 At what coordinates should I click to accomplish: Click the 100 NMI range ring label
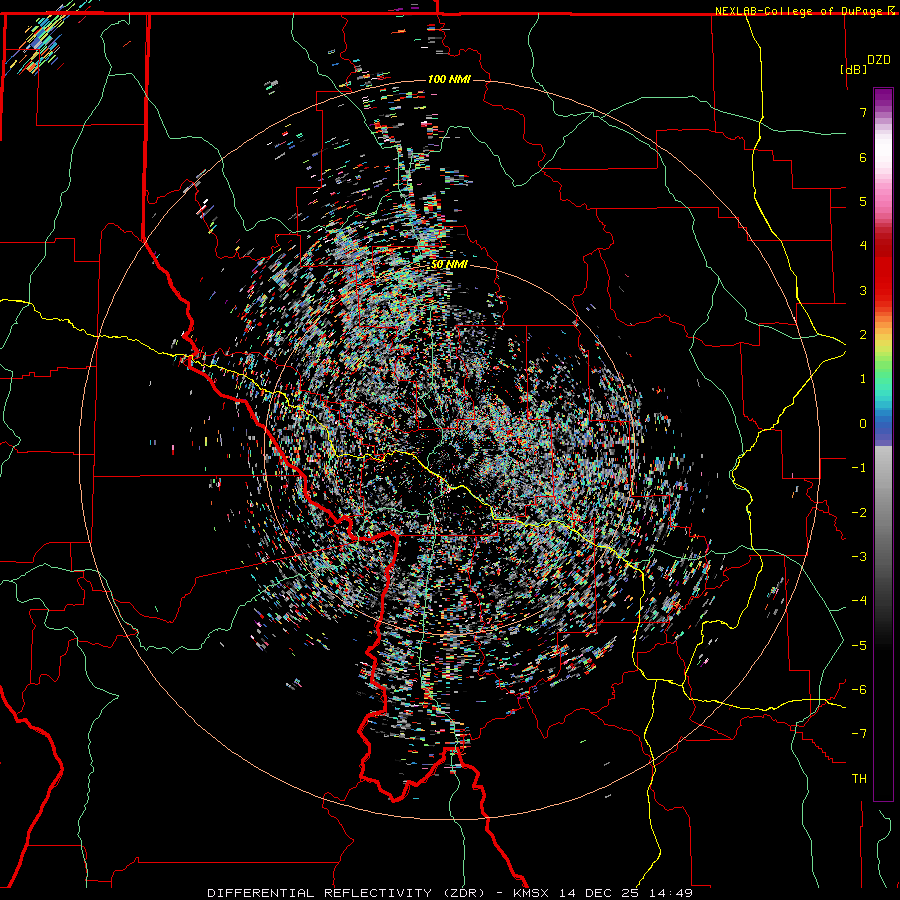(449, 79)
